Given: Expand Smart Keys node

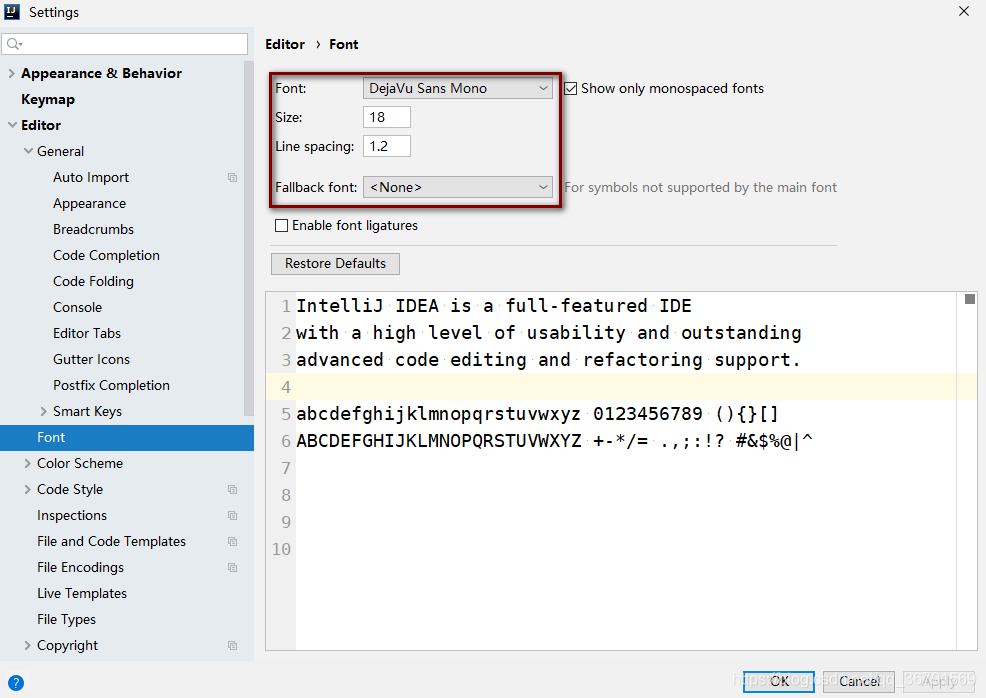Looking at the screenshot, I should [x=43, y=412].
